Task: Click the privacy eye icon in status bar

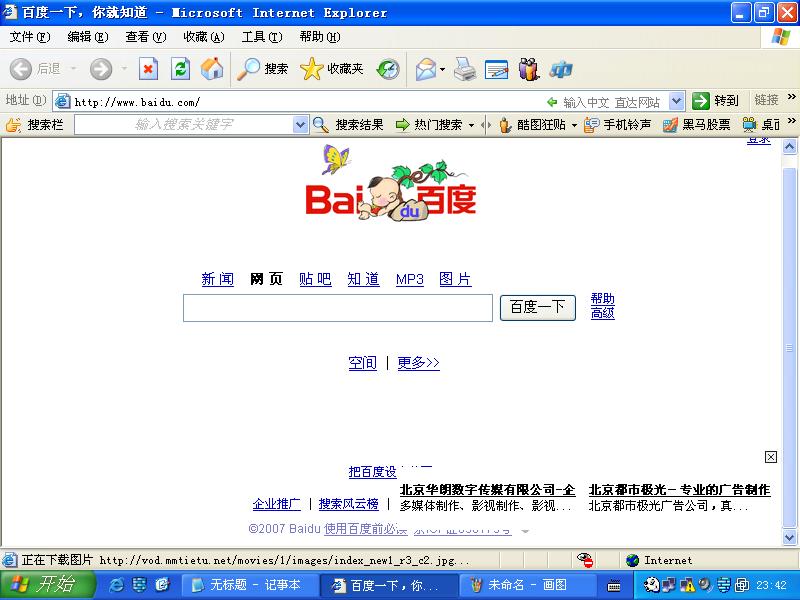Action: (x=585, y=560)
